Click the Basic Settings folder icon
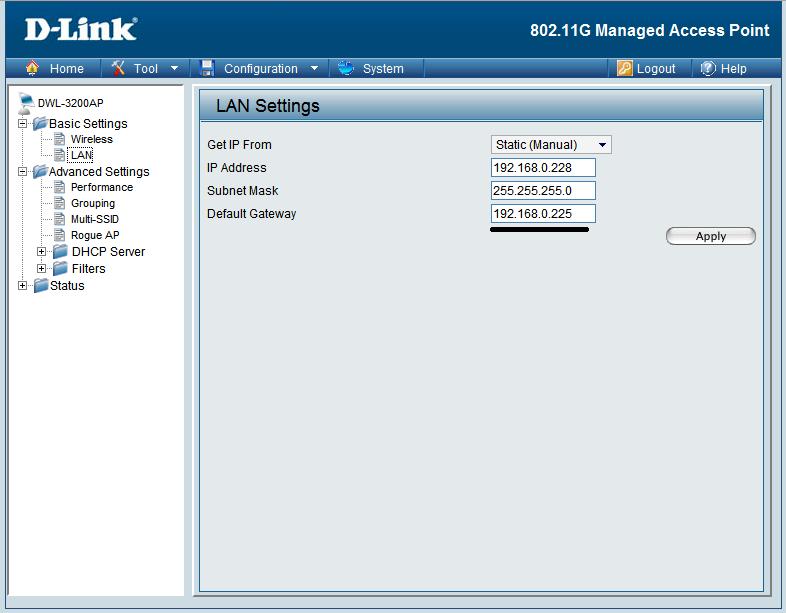786x613 pixels. (40, 123)
